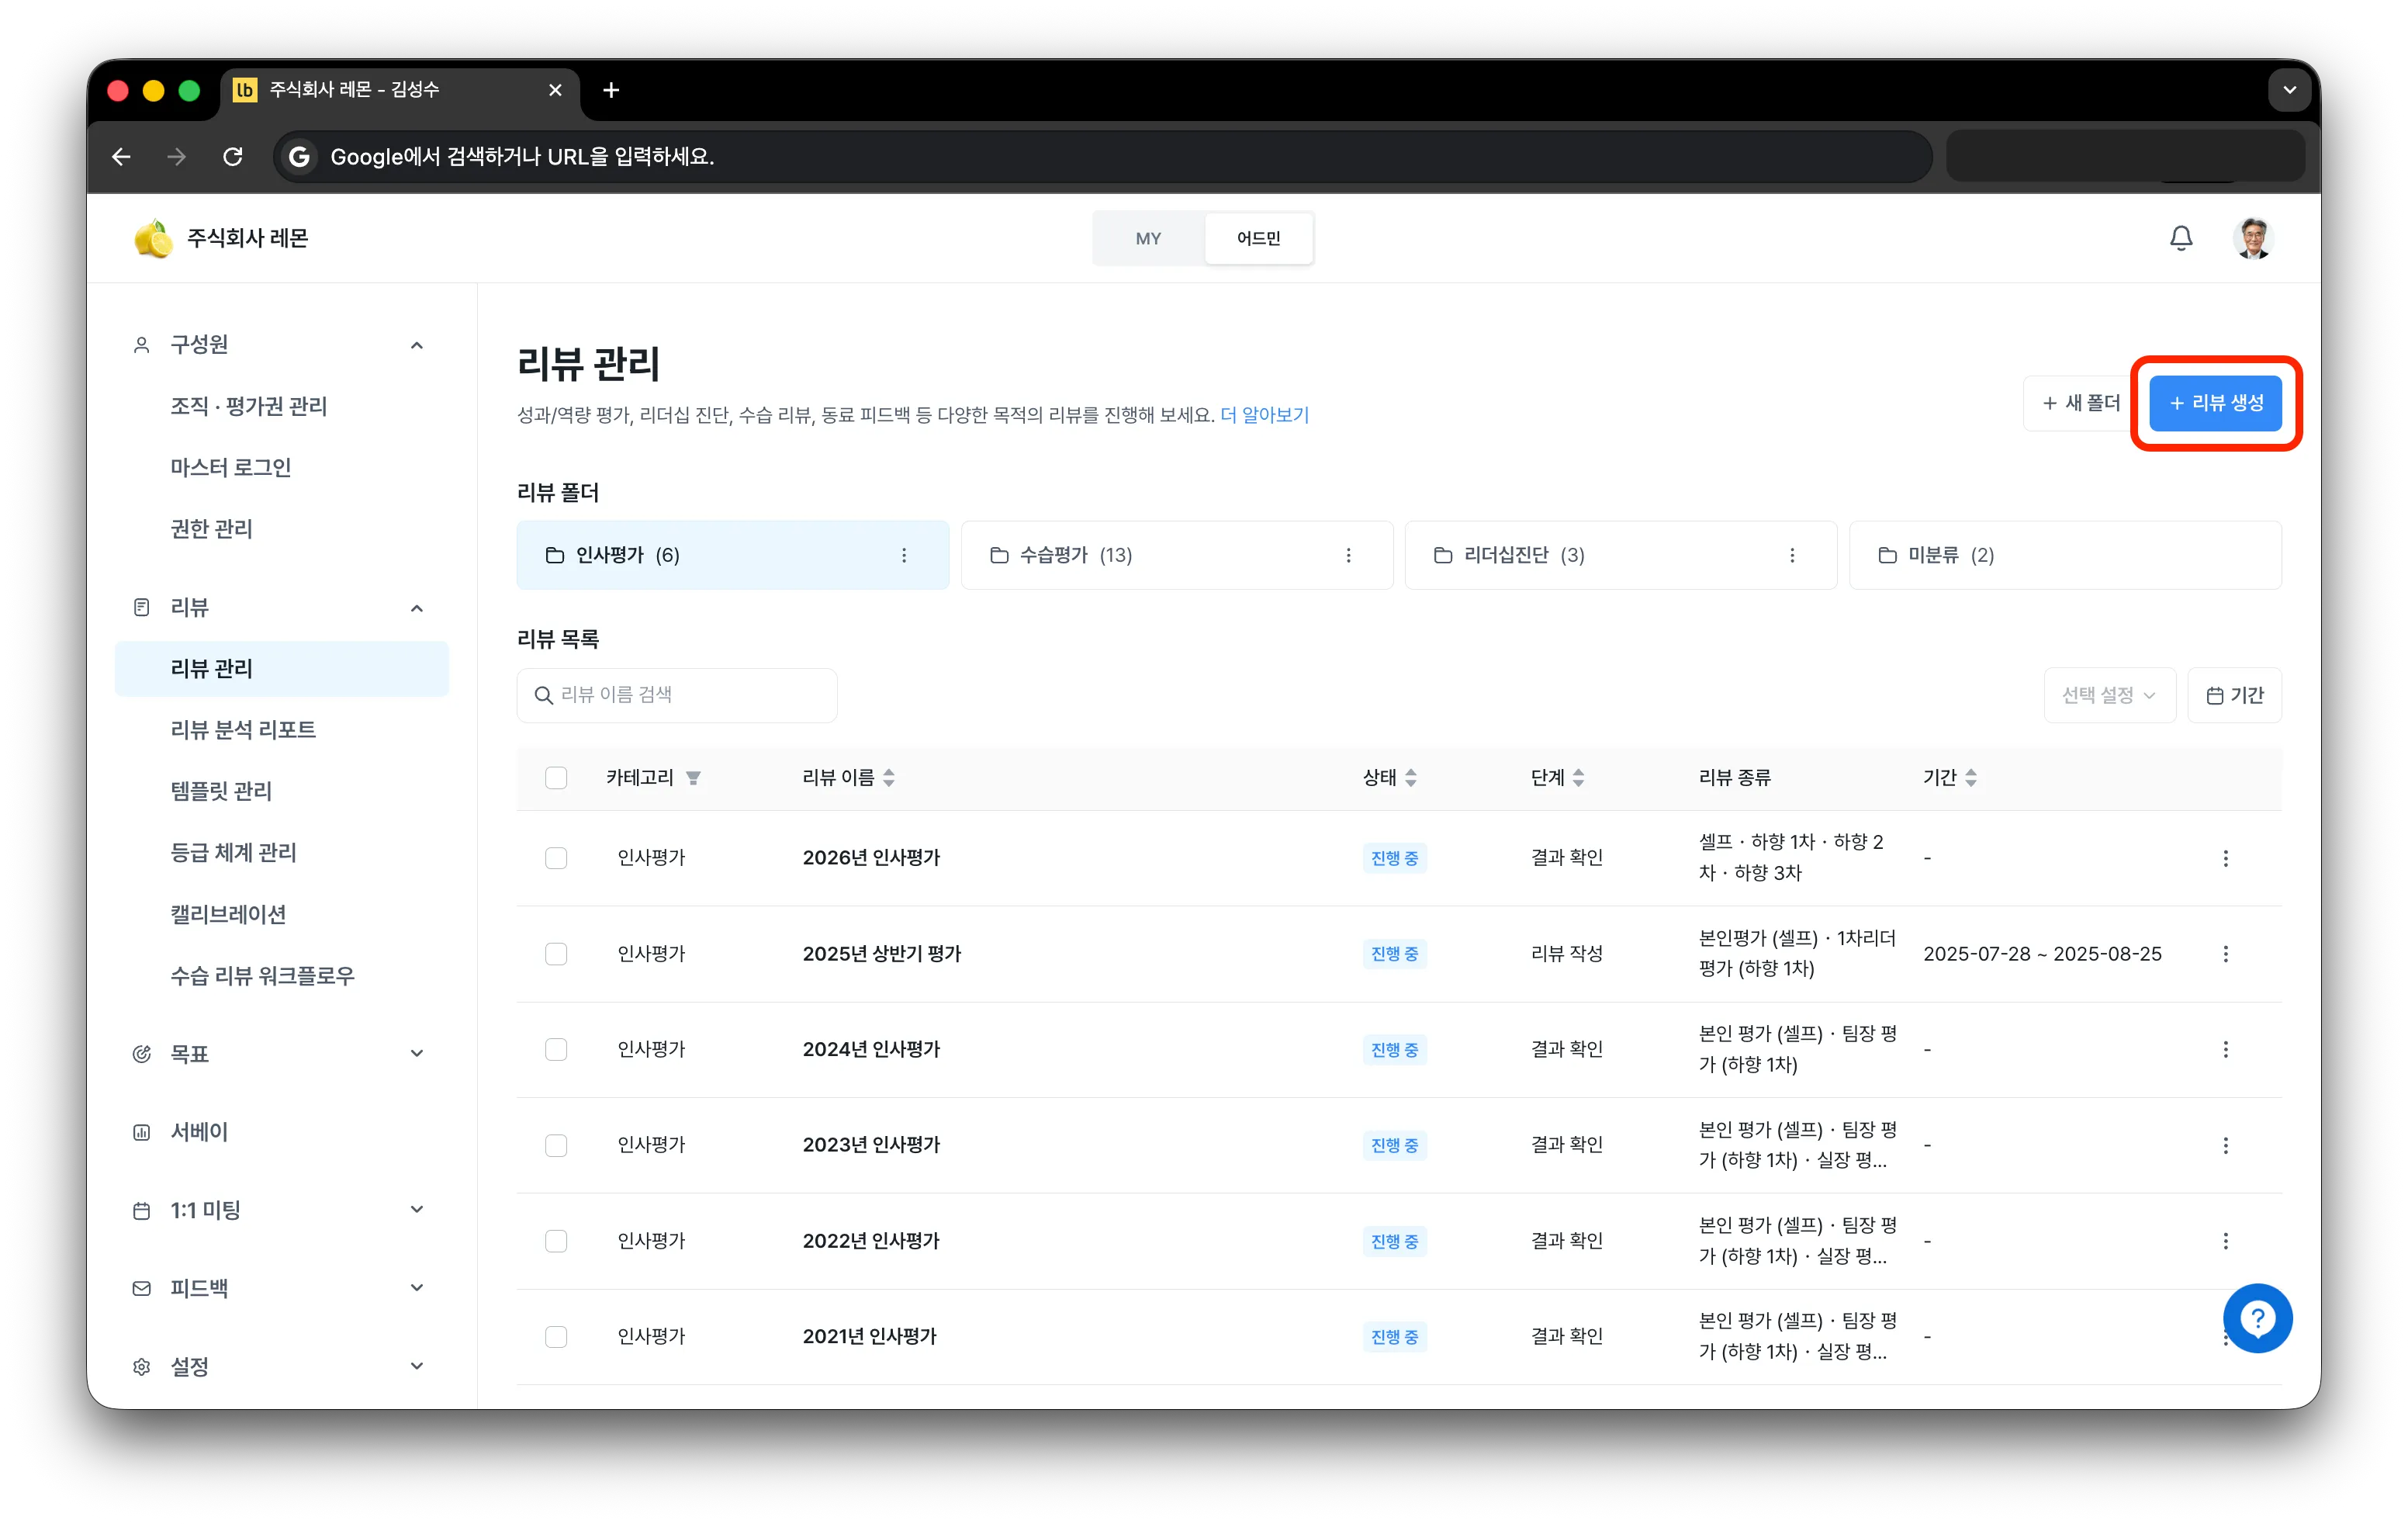Open row menu for 2024년 인사평가

[2225, 1049]
